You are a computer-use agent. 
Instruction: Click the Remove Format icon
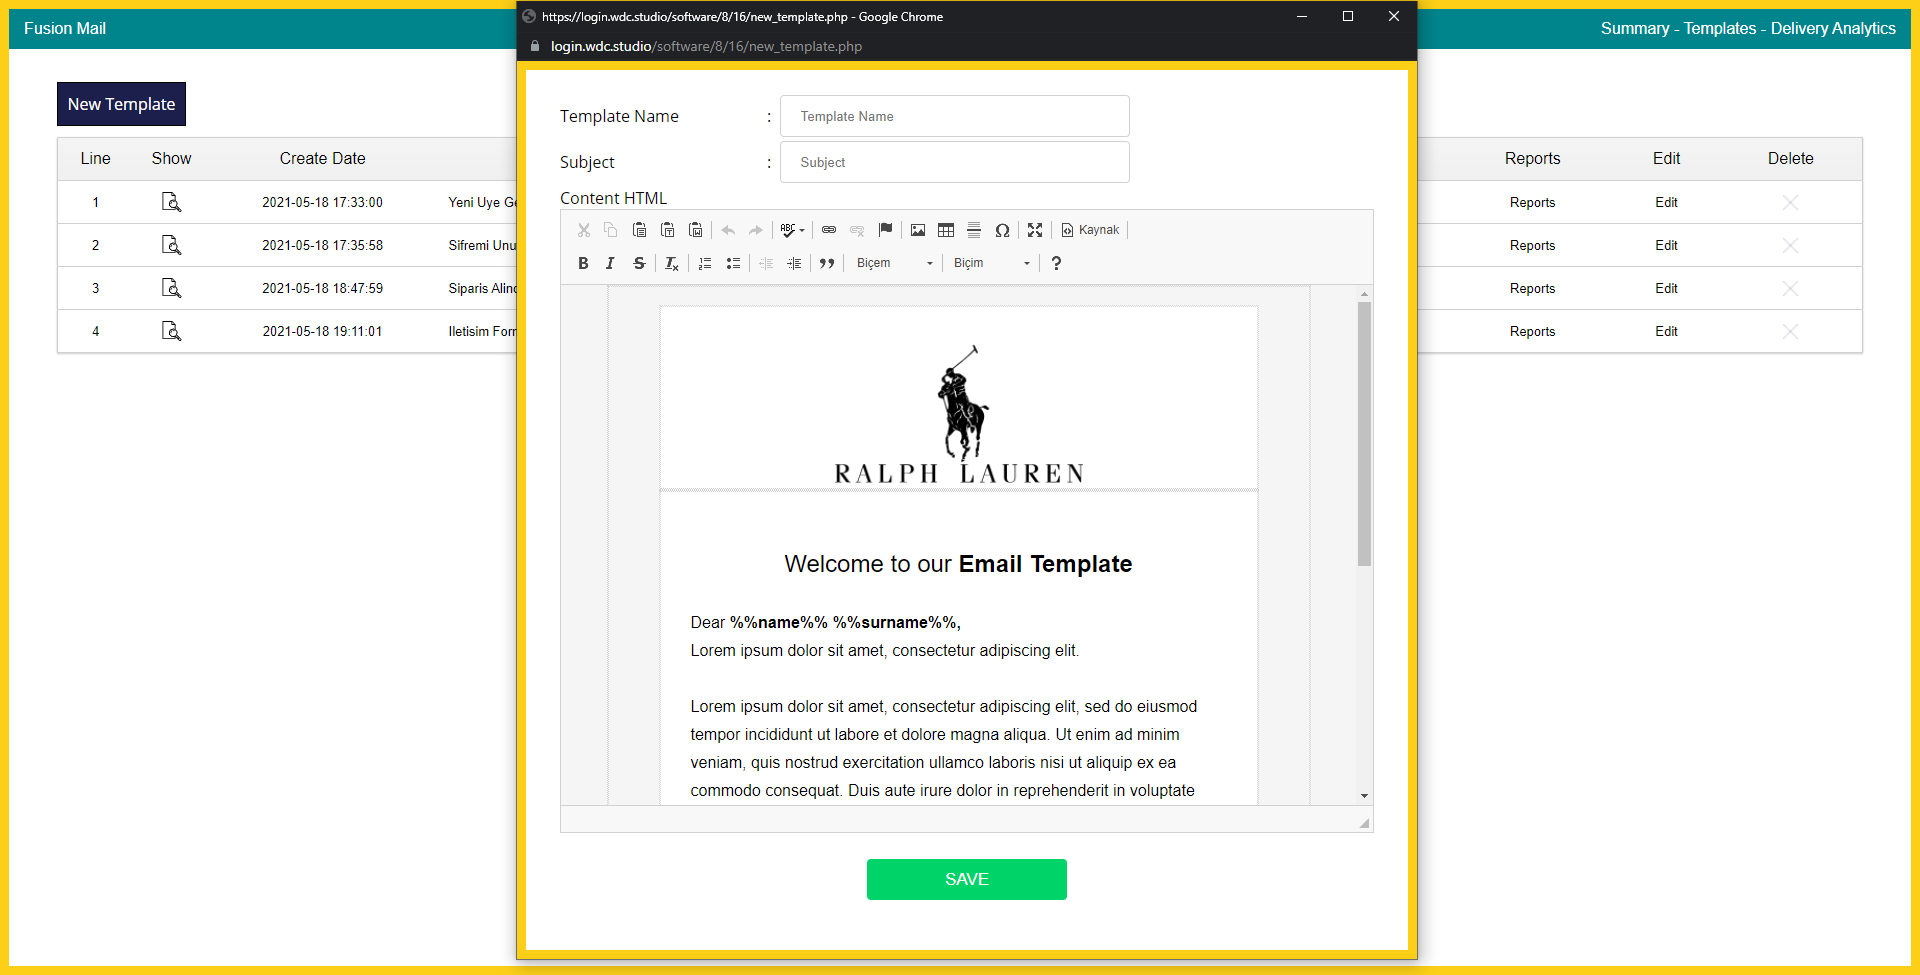pos(672,263)
